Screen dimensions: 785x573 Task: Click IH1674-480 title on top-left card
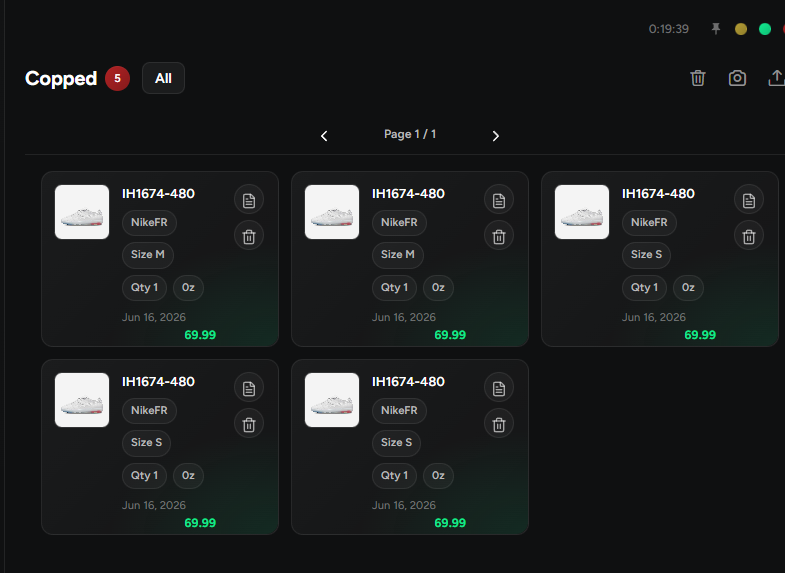tap(158, 194)
